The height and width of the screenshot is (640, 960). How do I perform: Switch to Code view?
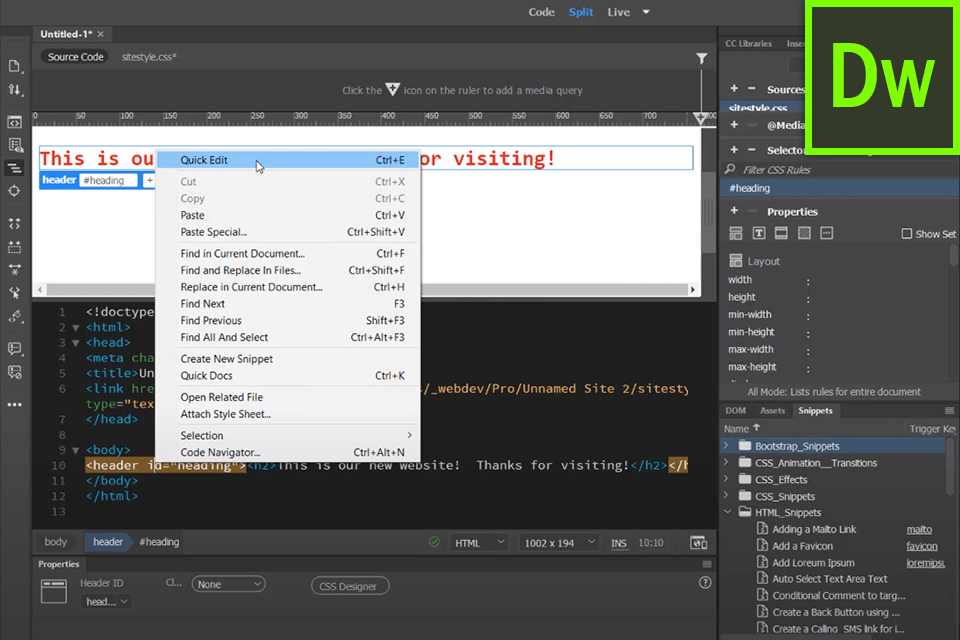click(x=541, y=12)
